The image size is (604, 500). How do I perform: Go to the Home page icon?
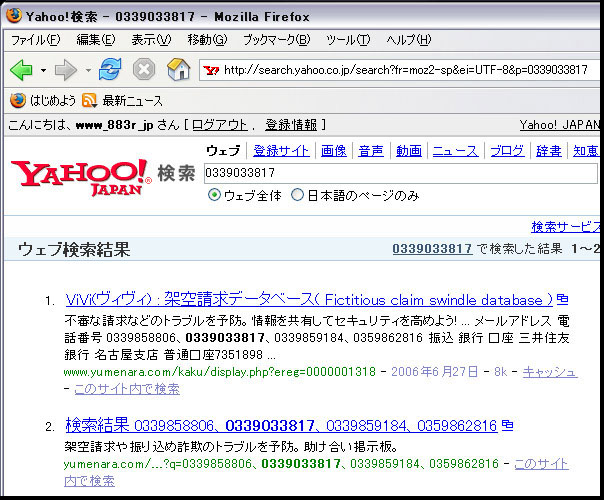(x=178, y=69)
